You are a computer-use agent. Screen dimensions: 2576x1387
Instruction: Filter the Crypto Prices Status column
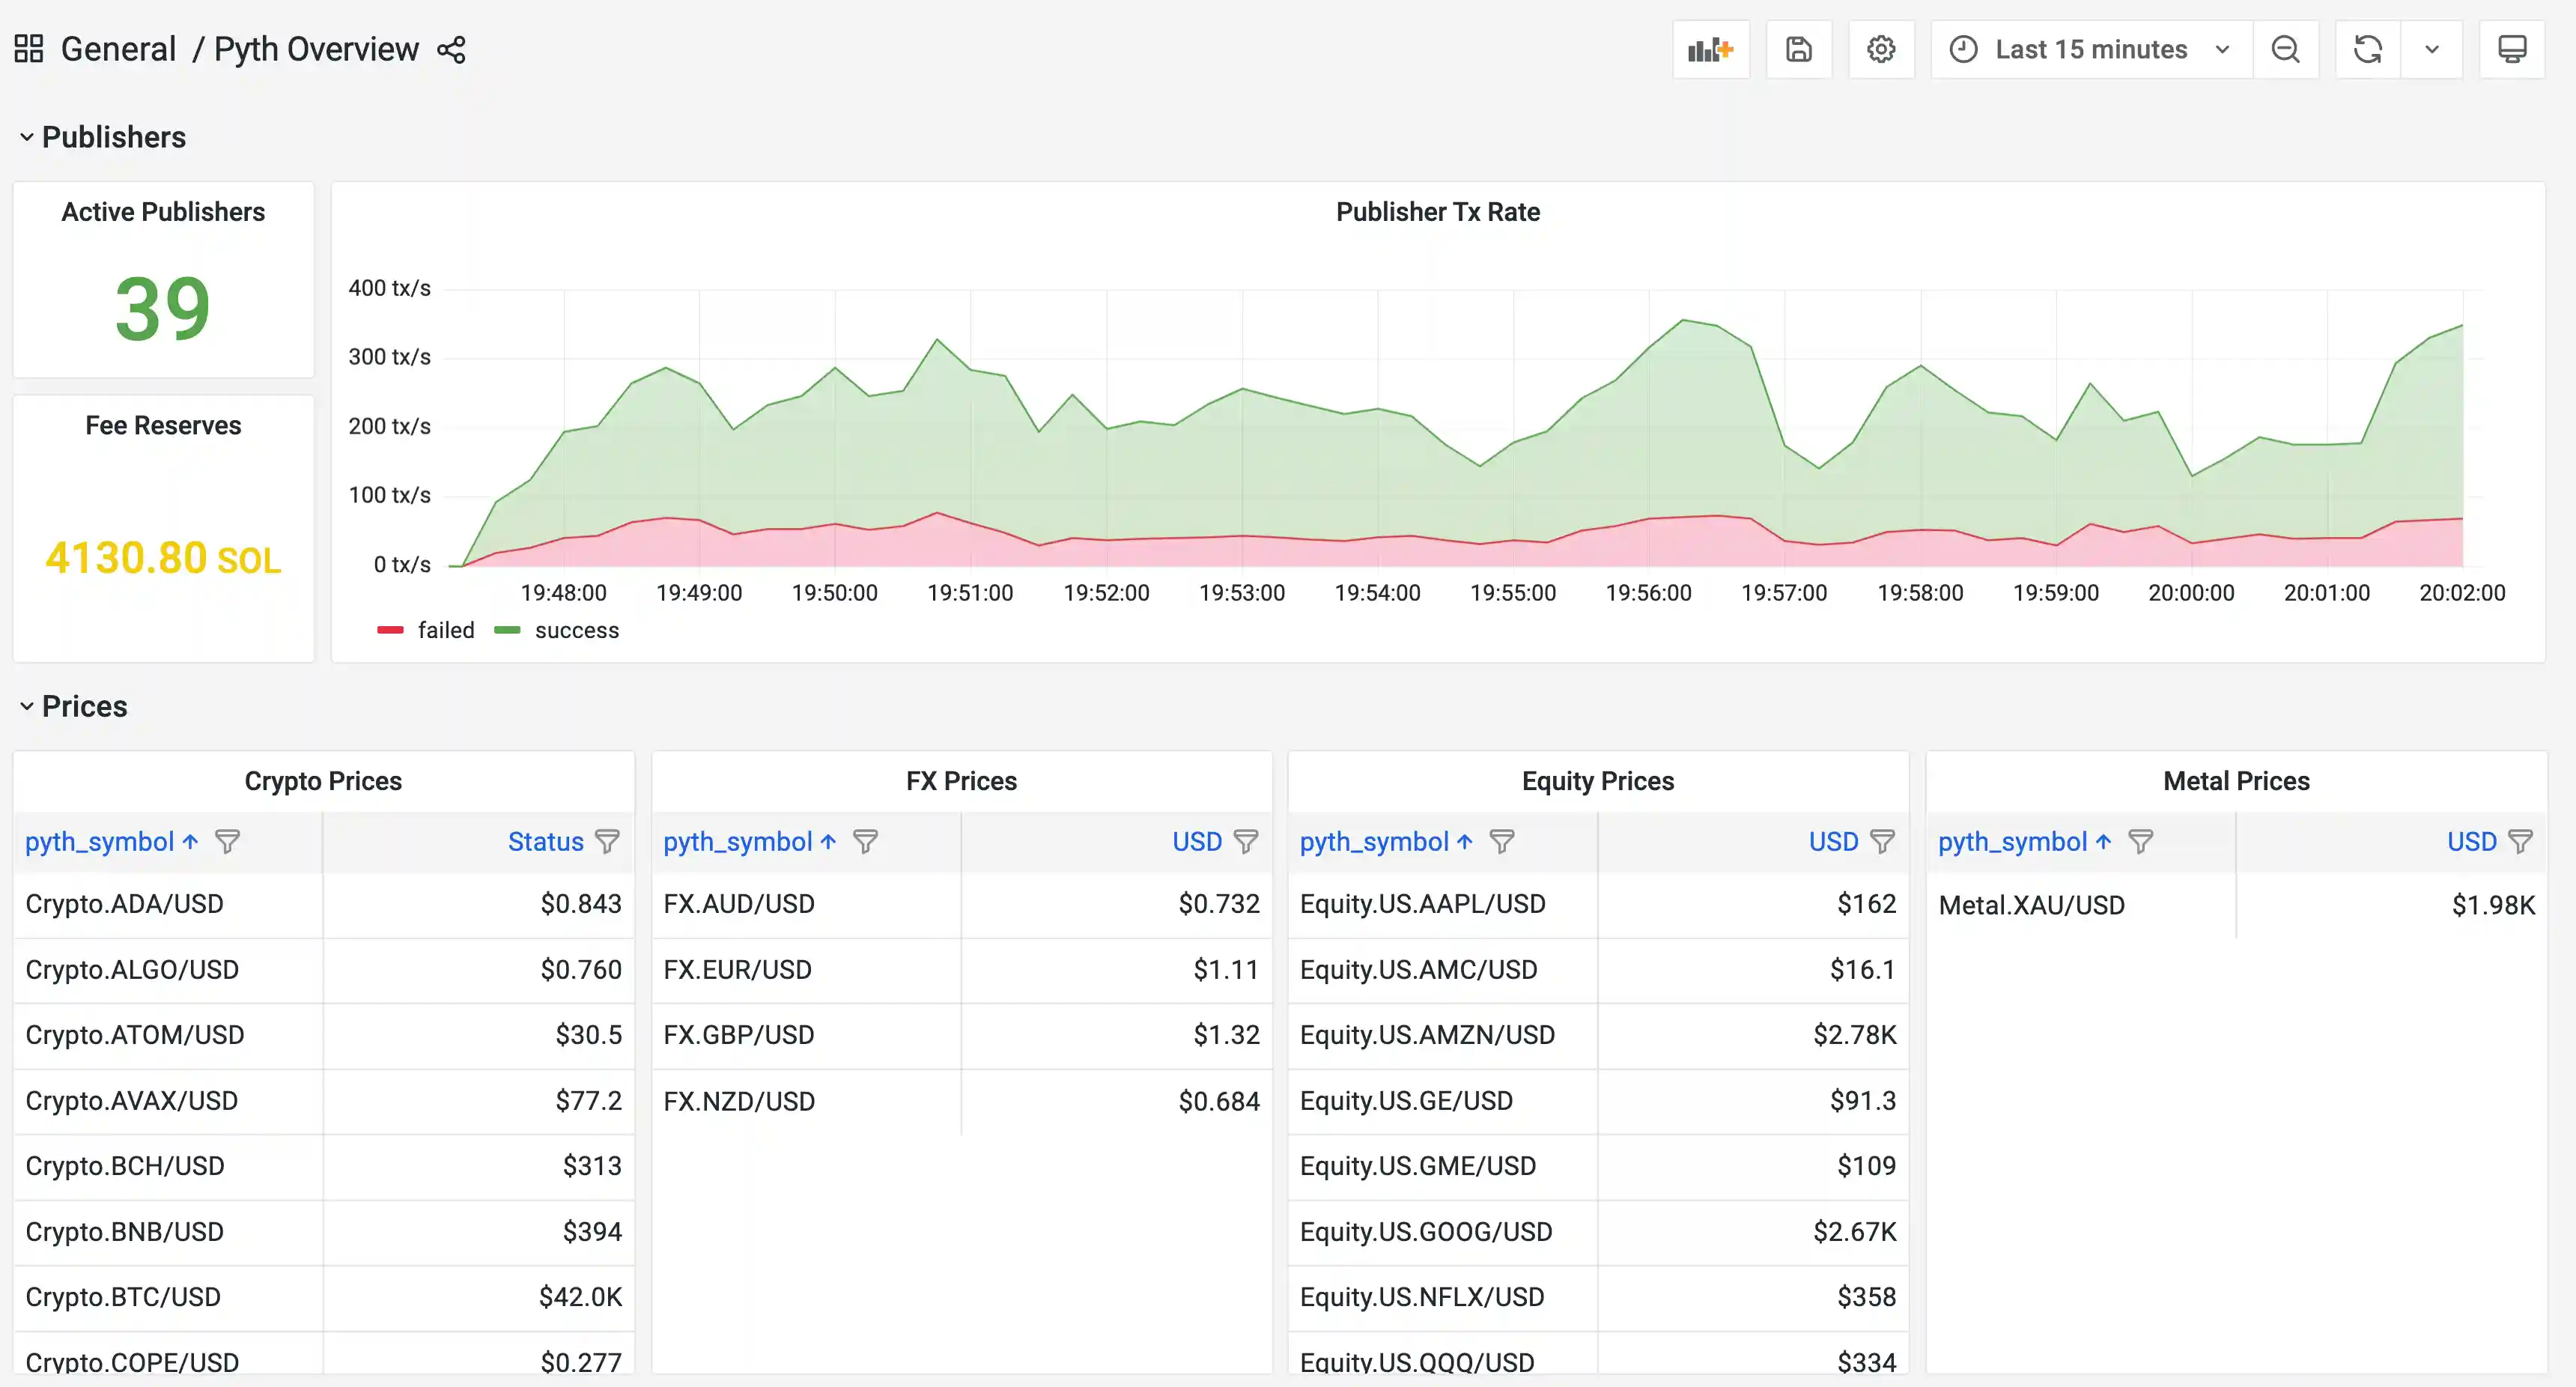pyautogui.click(x=607, y=842)
